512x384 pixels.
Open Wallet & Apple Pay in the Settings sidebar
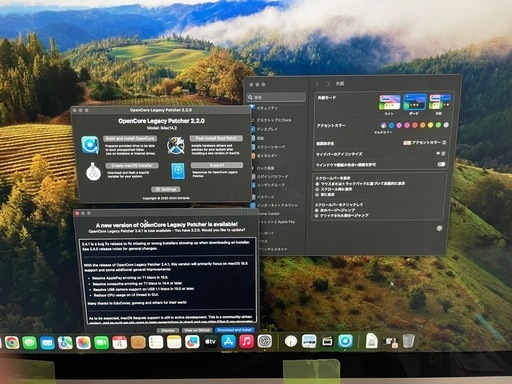(x=276, y=222)
